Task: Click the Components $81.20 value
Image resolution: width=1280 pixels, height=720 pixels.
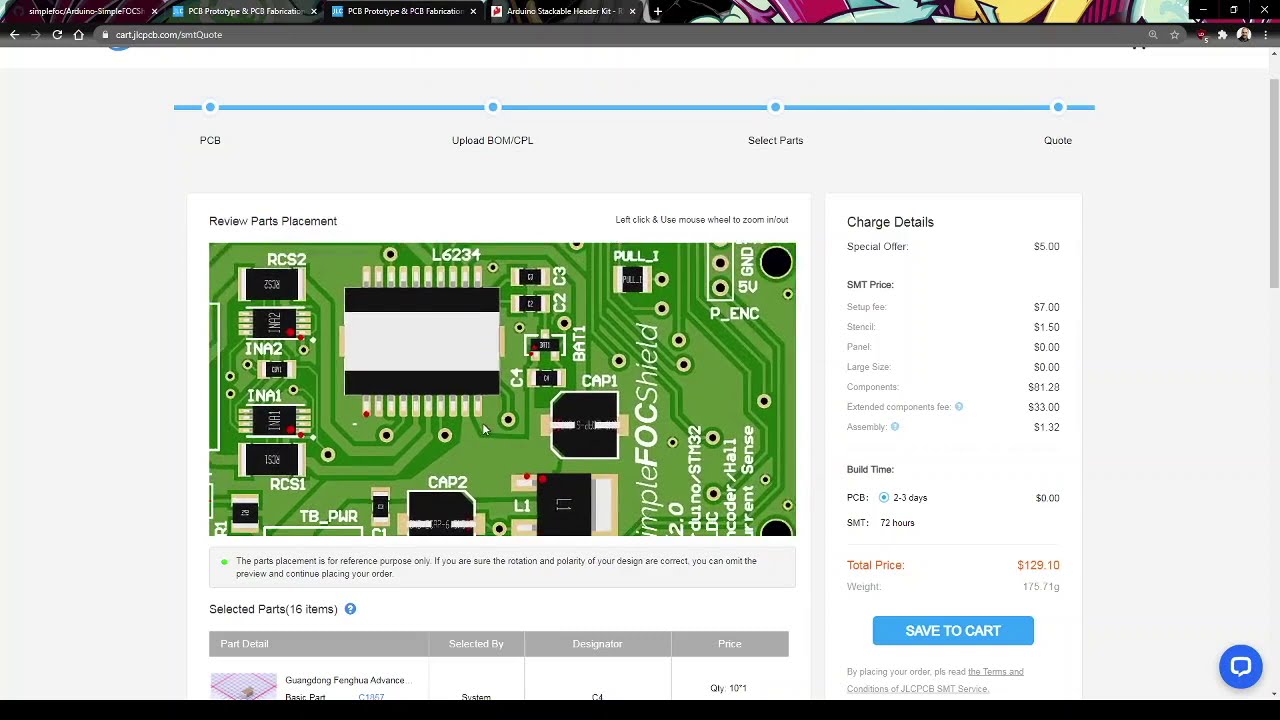Action: 1043,387
